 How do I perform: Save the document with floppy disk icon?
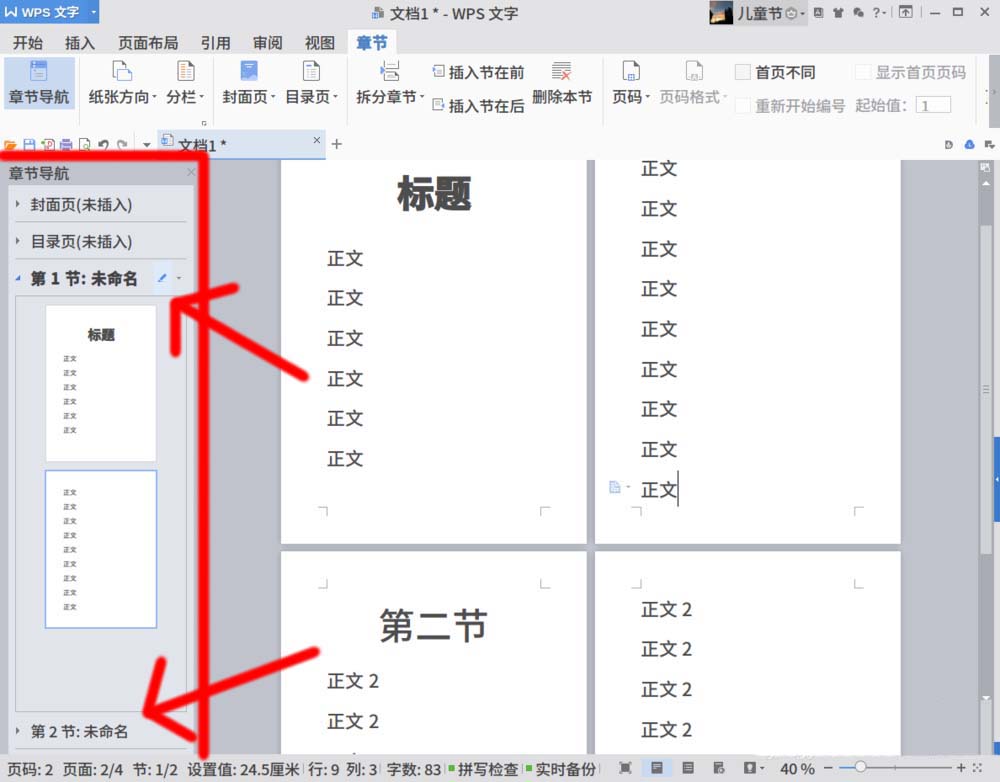(x=29, y=145)
